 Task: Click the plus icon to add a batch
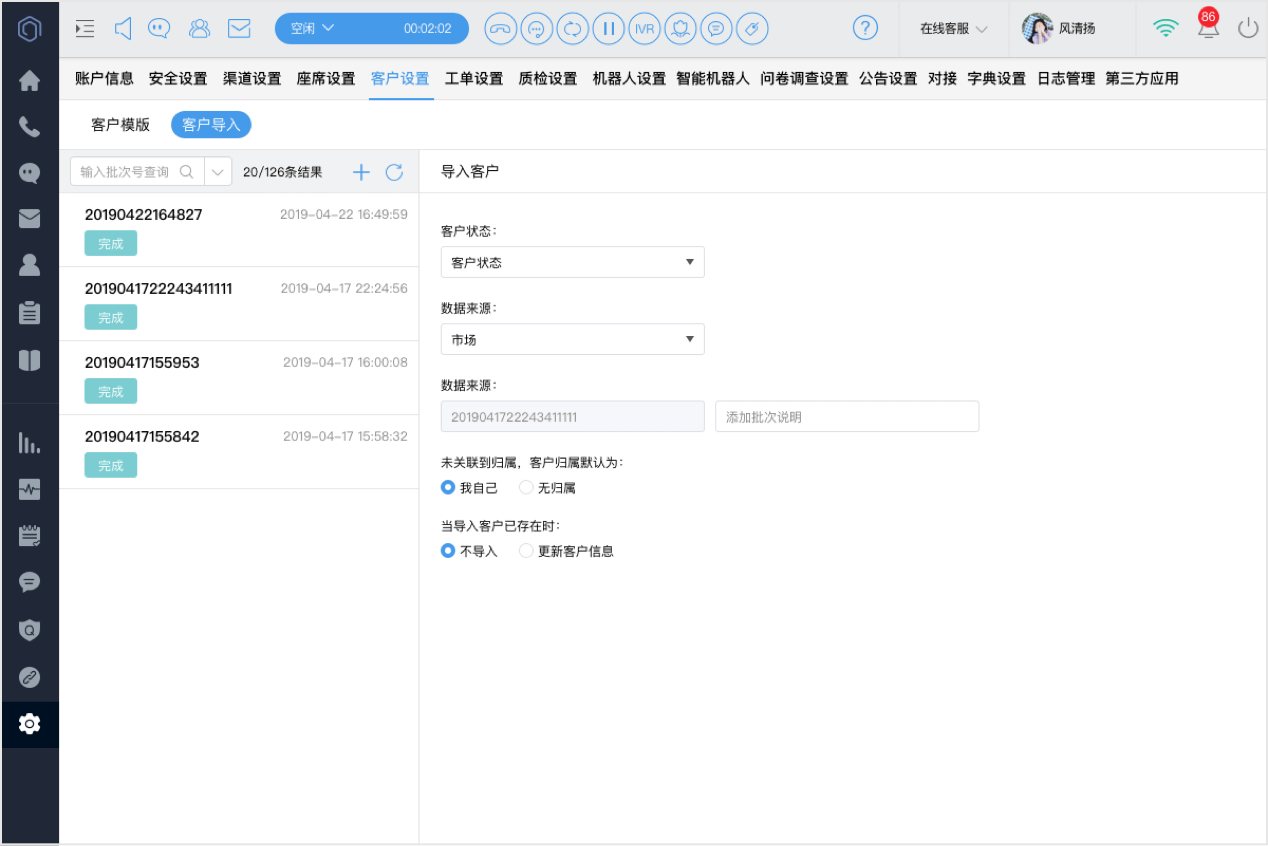tap(361, 172)
